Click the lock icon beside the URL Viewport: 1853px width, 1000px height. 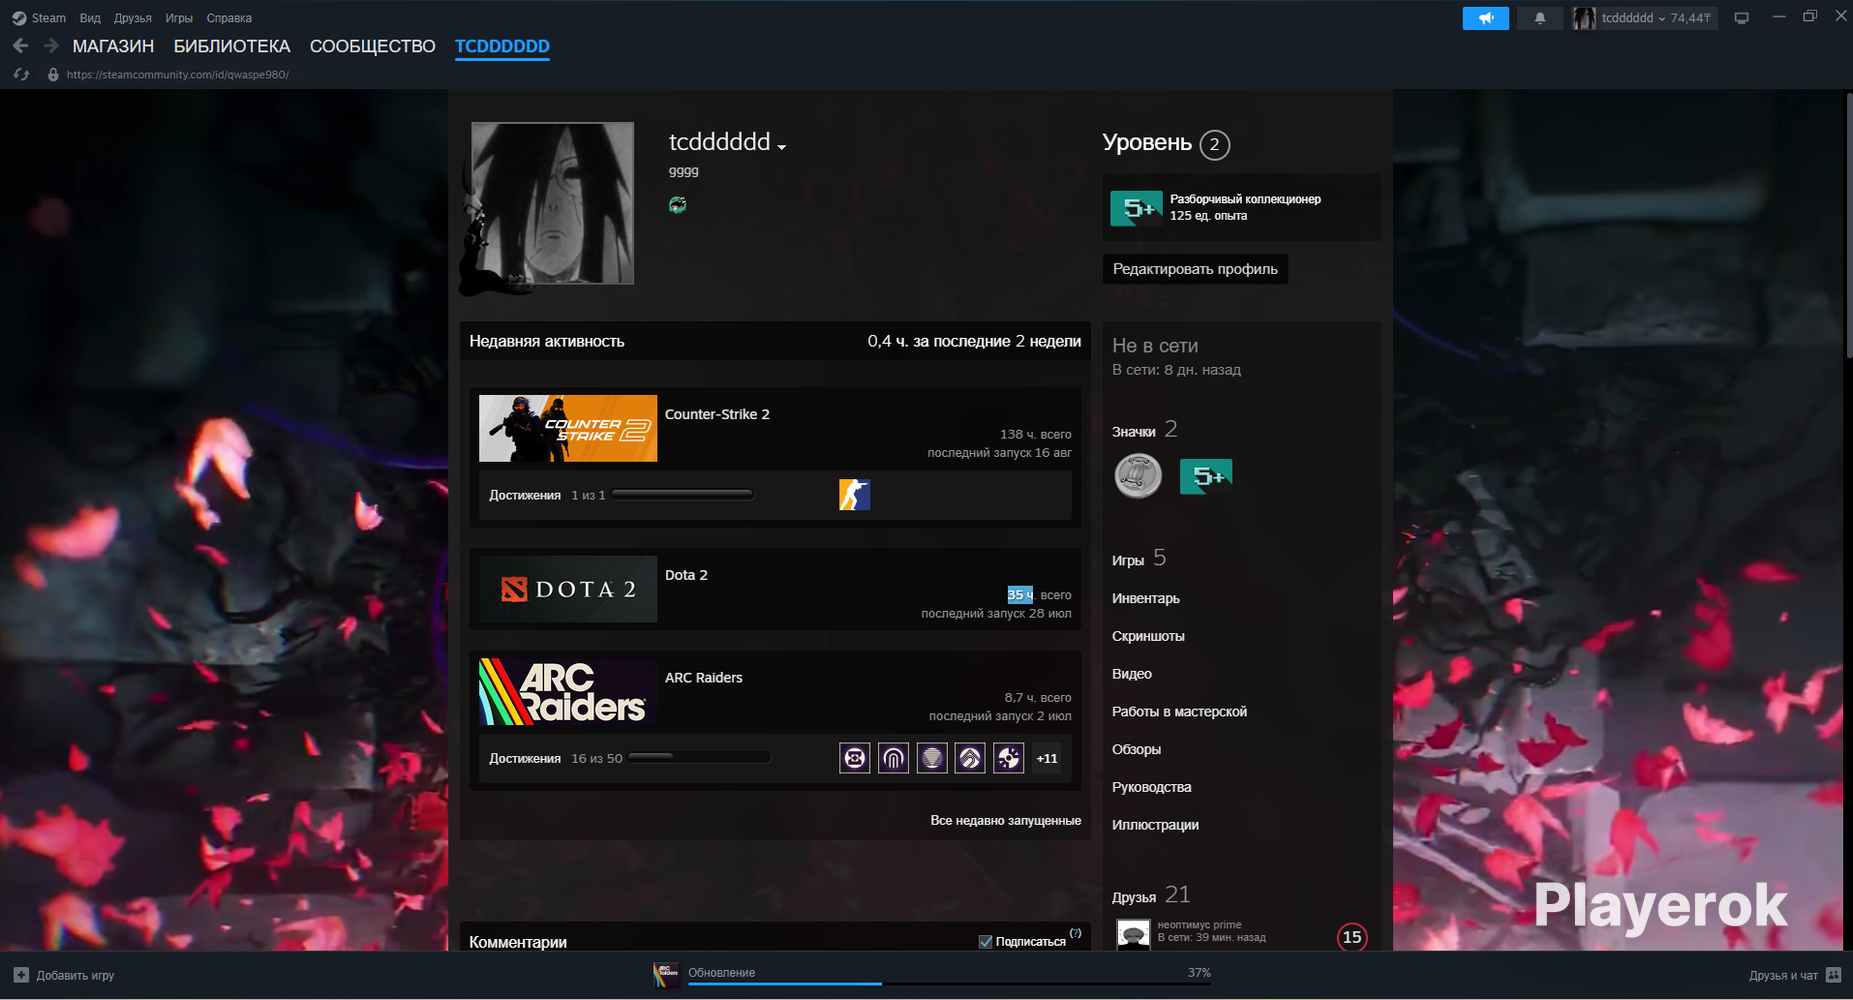(x=53, y=75)
